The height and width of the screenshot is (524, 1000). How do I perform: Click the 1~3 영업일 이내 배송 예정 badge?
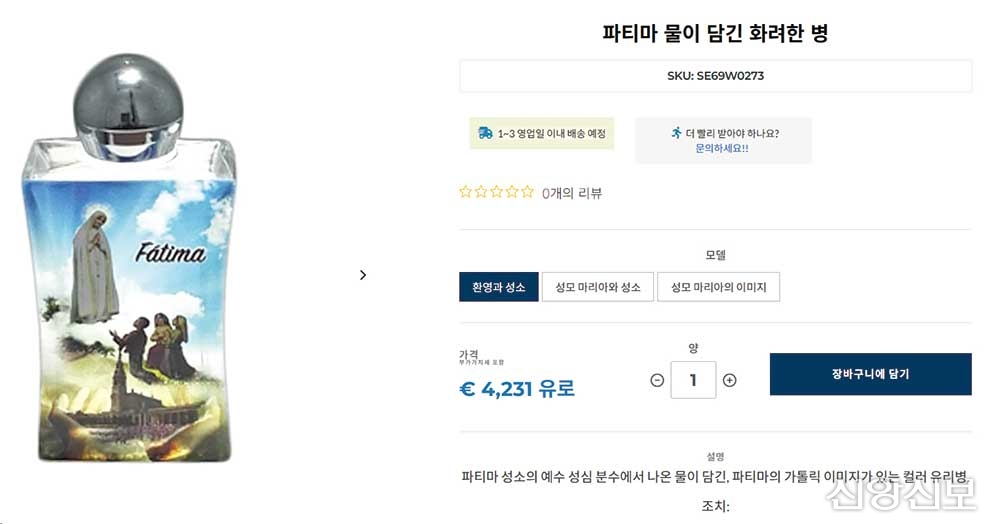point(542,133)
